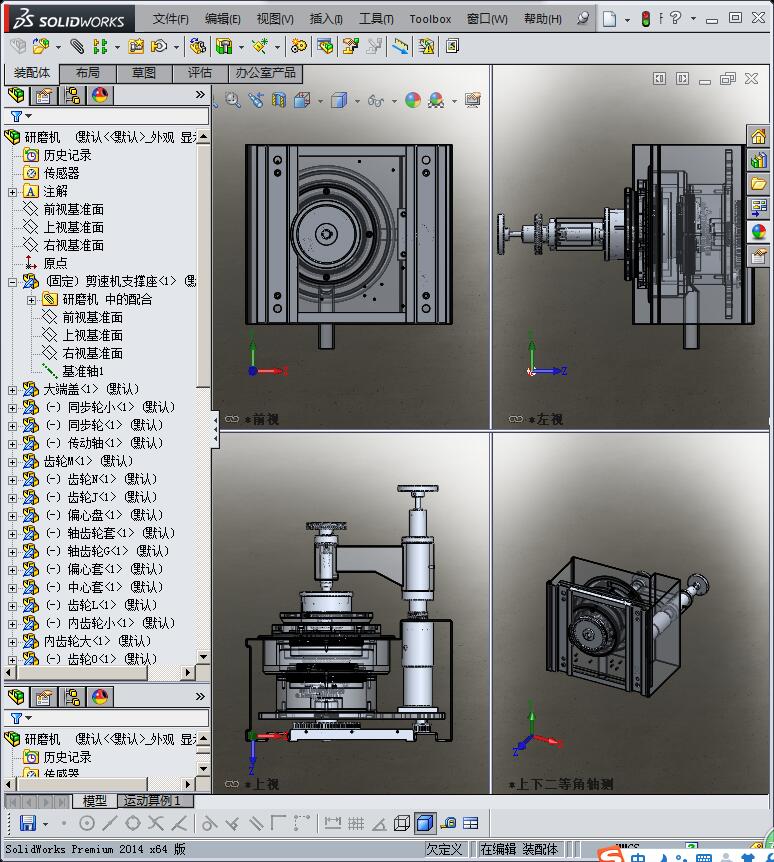Click the Assembly Features icon
This screenshot has width=774, height=862.
[x=224, y=47]
